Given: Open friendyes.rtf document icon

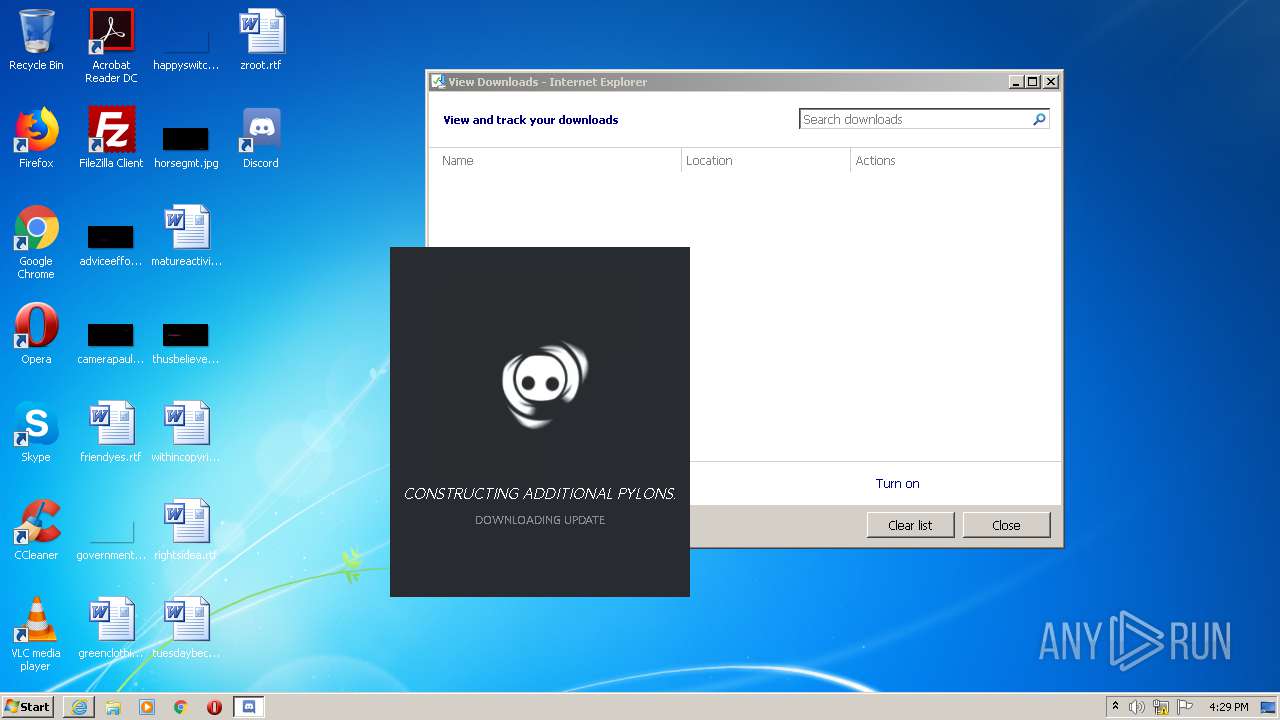Looking at the screenshot, I should tap(111, 433).
